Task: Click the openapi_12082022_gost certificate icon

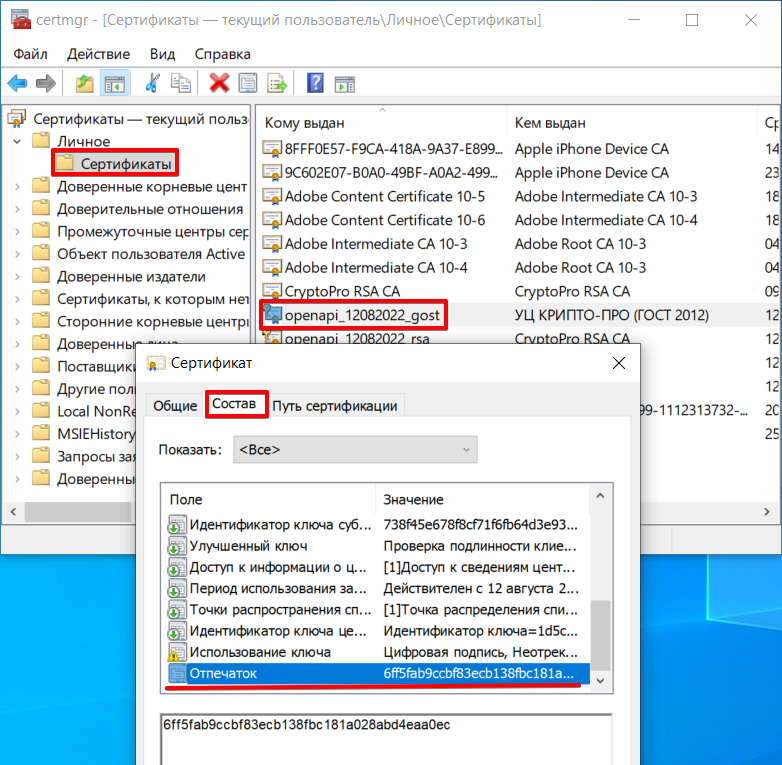Action: click(273, 315)
